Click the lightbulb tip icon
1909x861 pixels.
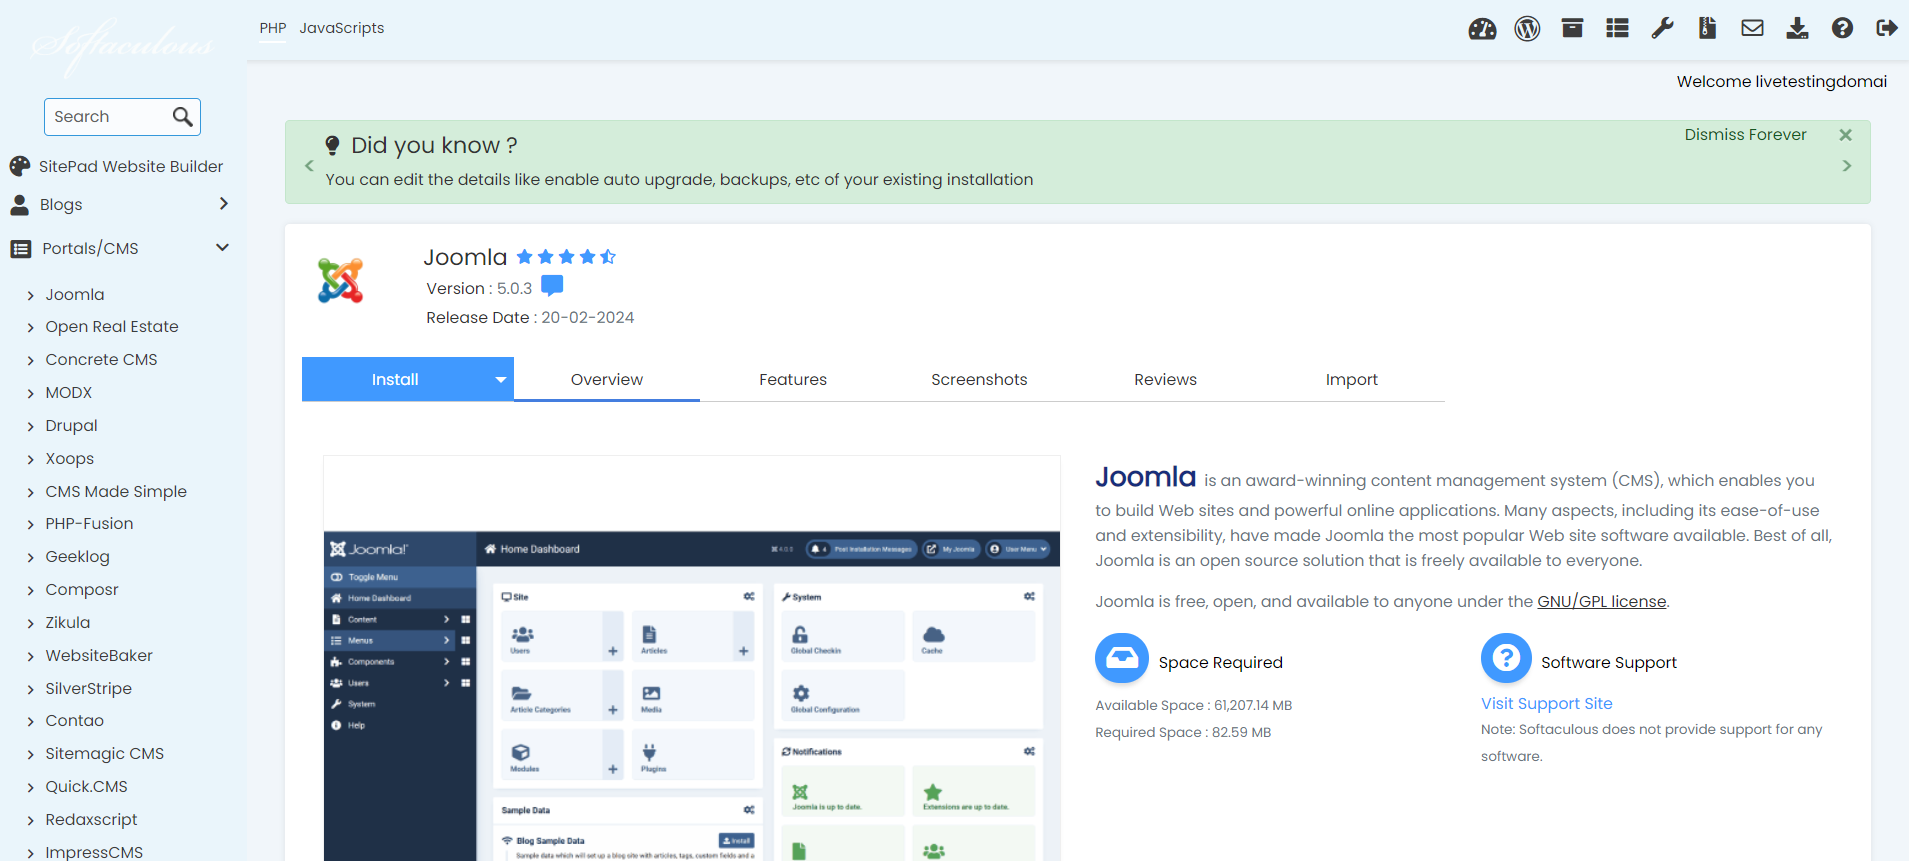tap(333, 146)
